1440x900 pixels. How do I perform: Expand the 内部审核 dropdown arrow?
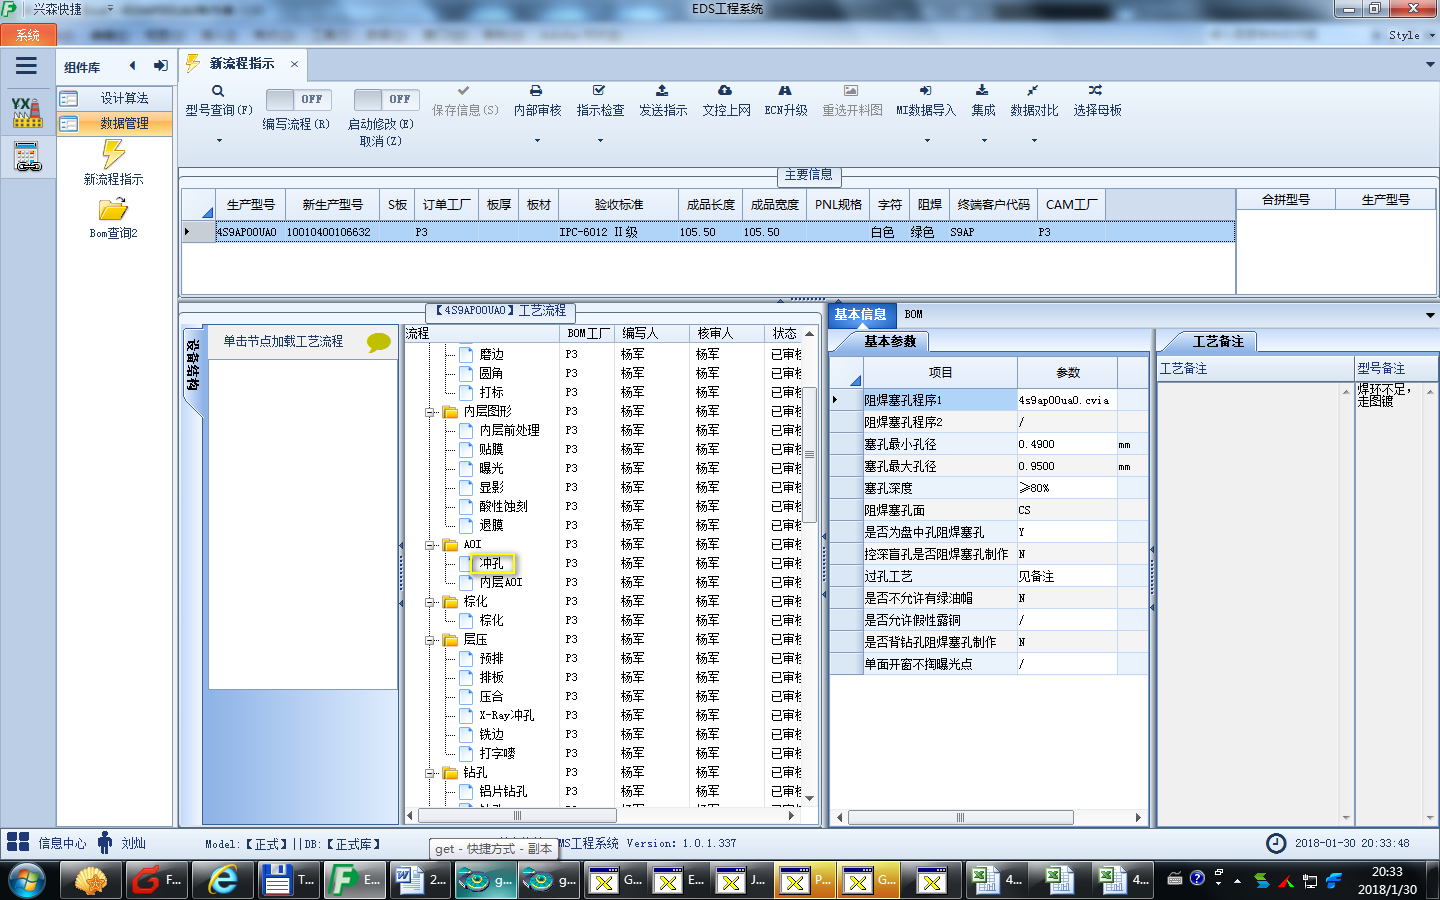(537, 141)
